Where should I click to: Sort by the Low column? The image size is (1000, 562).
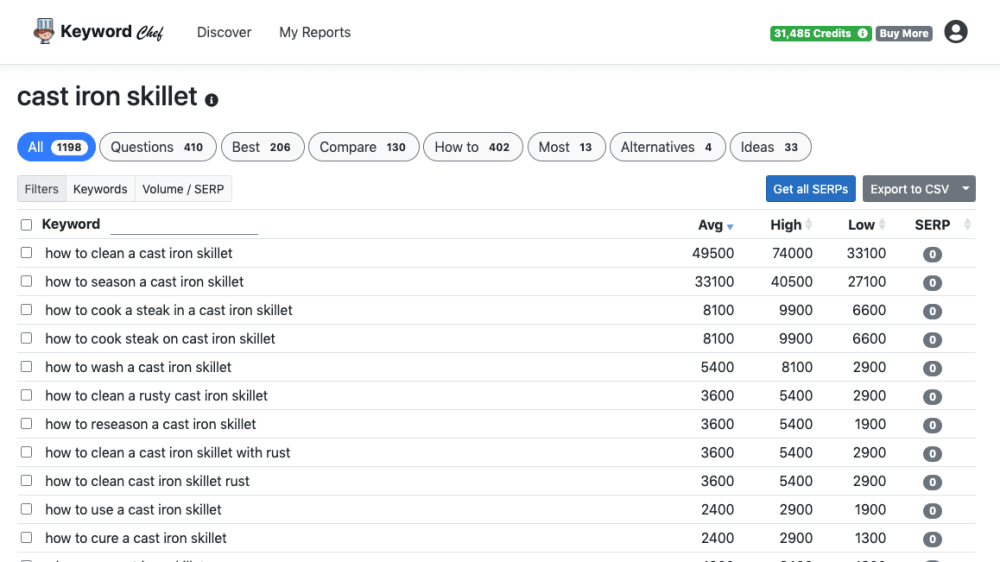867,225
